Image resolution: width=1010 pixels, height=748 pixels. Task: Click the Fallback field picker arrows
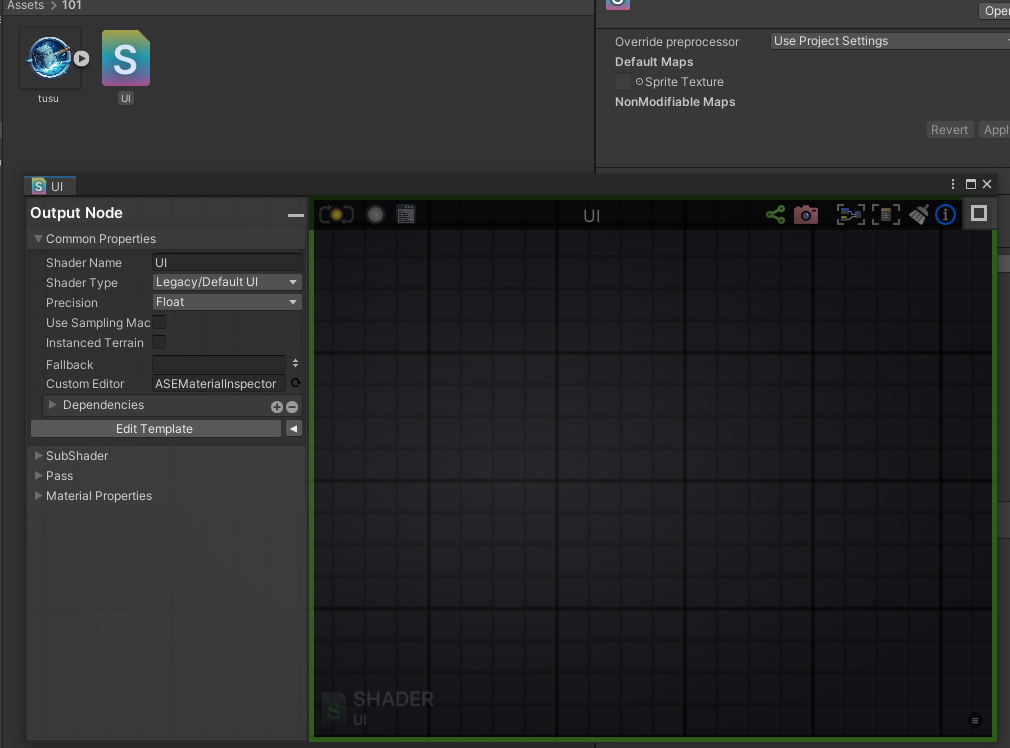coord(295,363)
